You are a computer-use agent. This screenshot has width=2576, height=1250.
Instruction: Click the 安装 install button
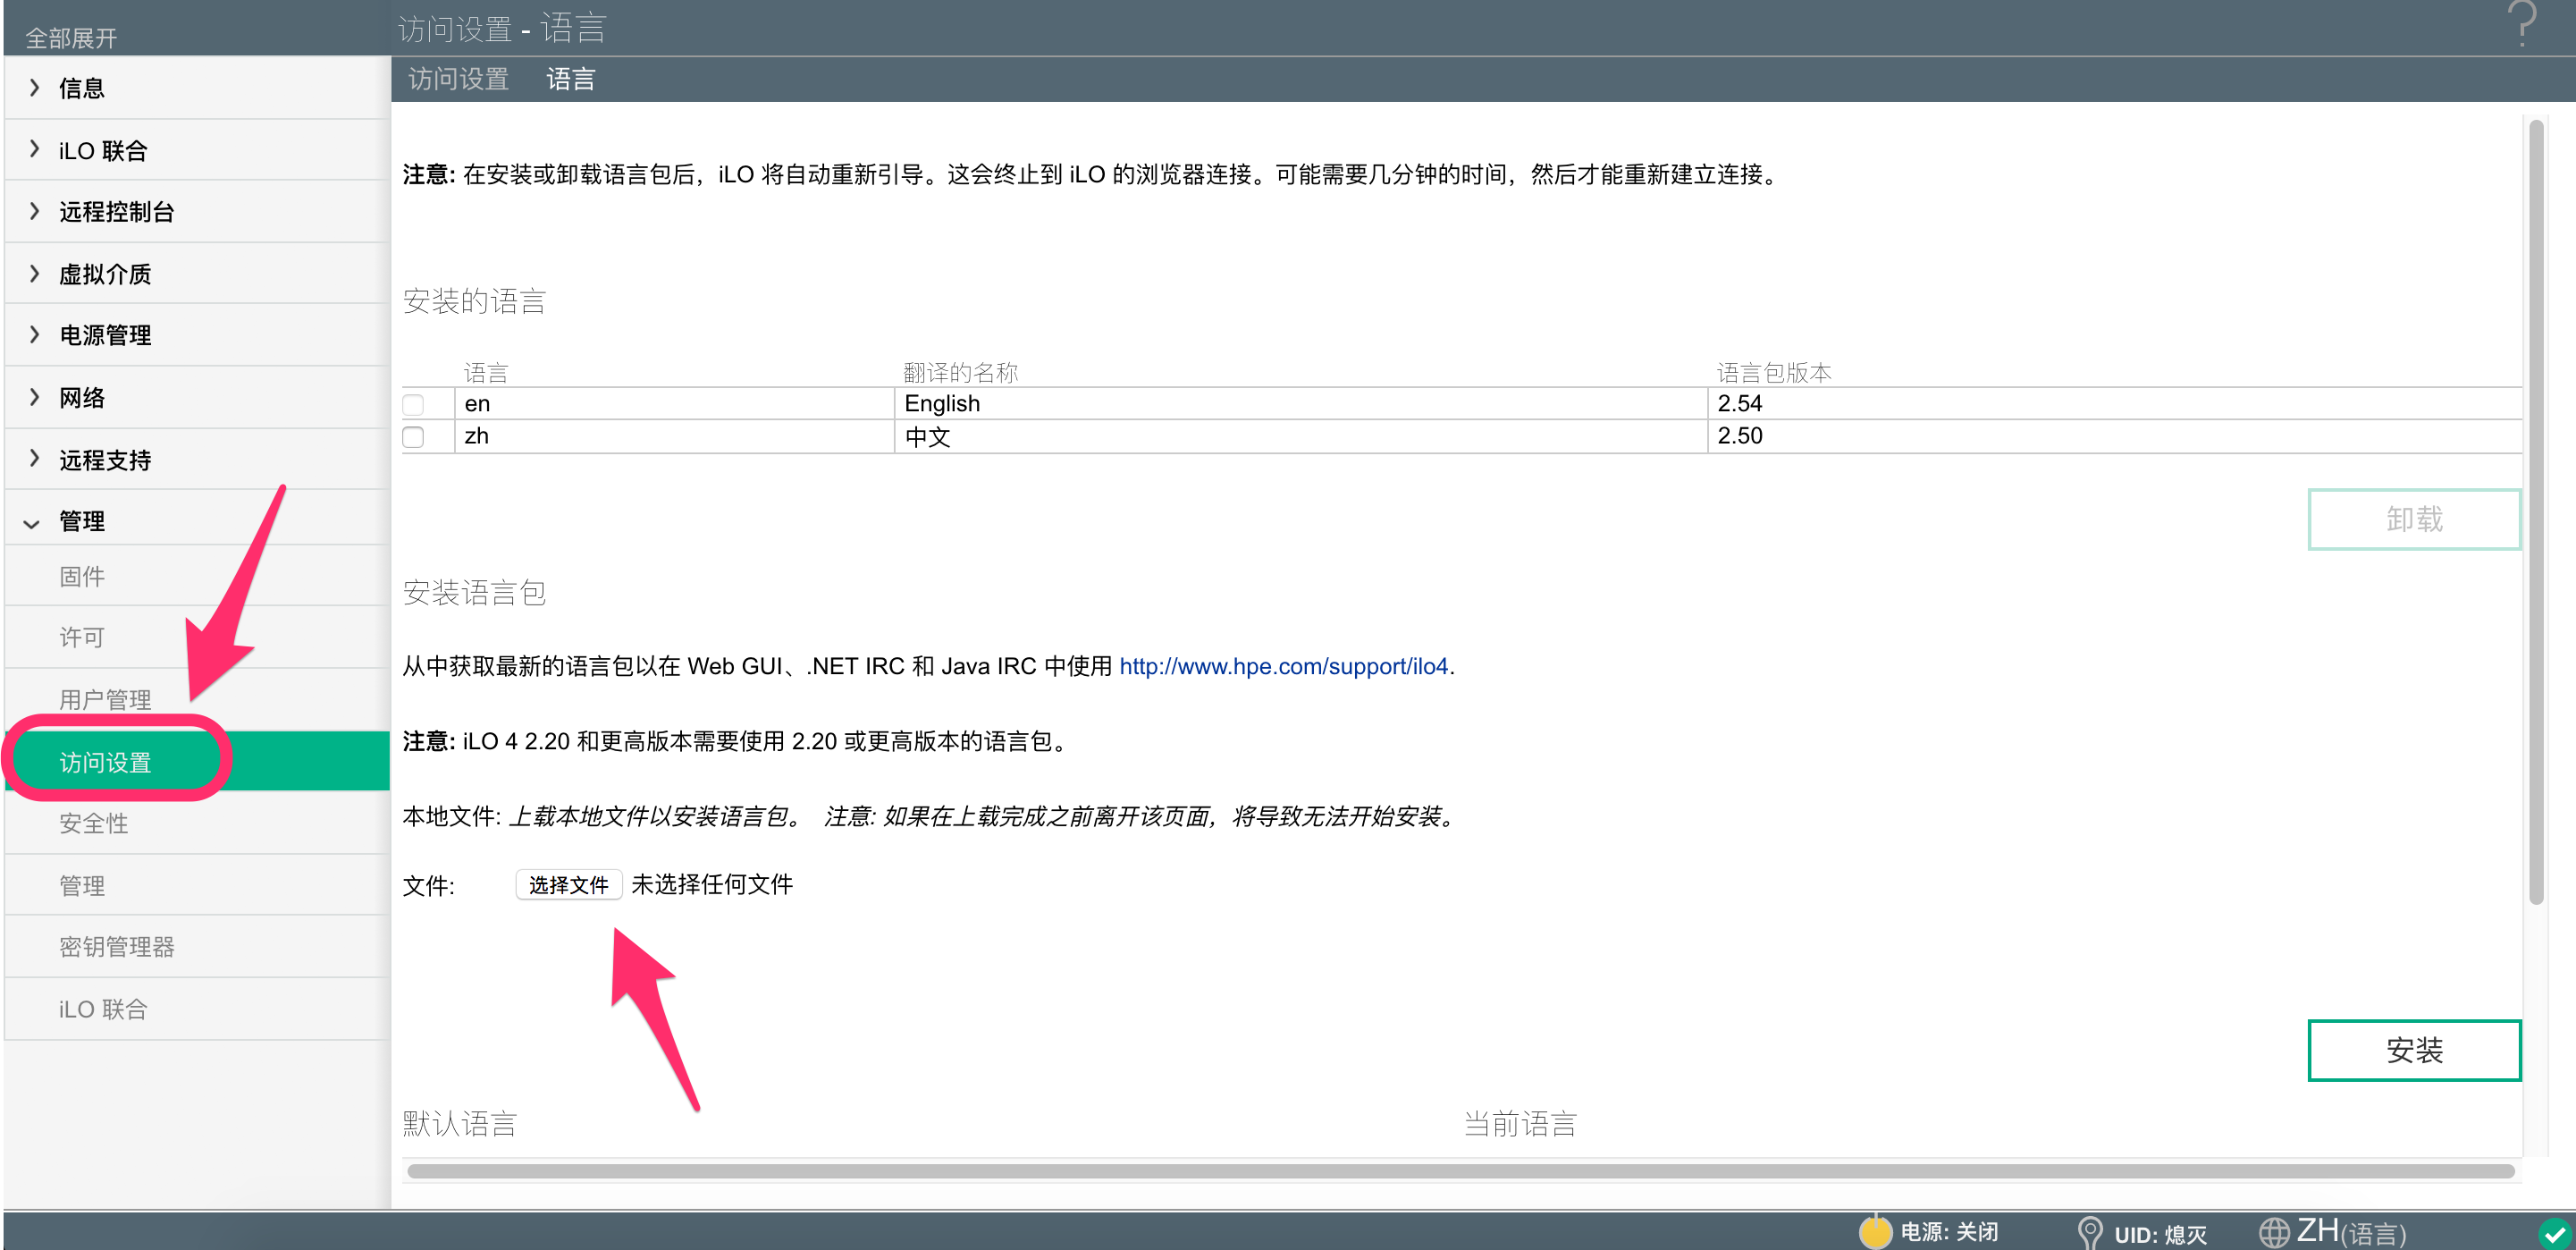[x=2414, y=1050]
